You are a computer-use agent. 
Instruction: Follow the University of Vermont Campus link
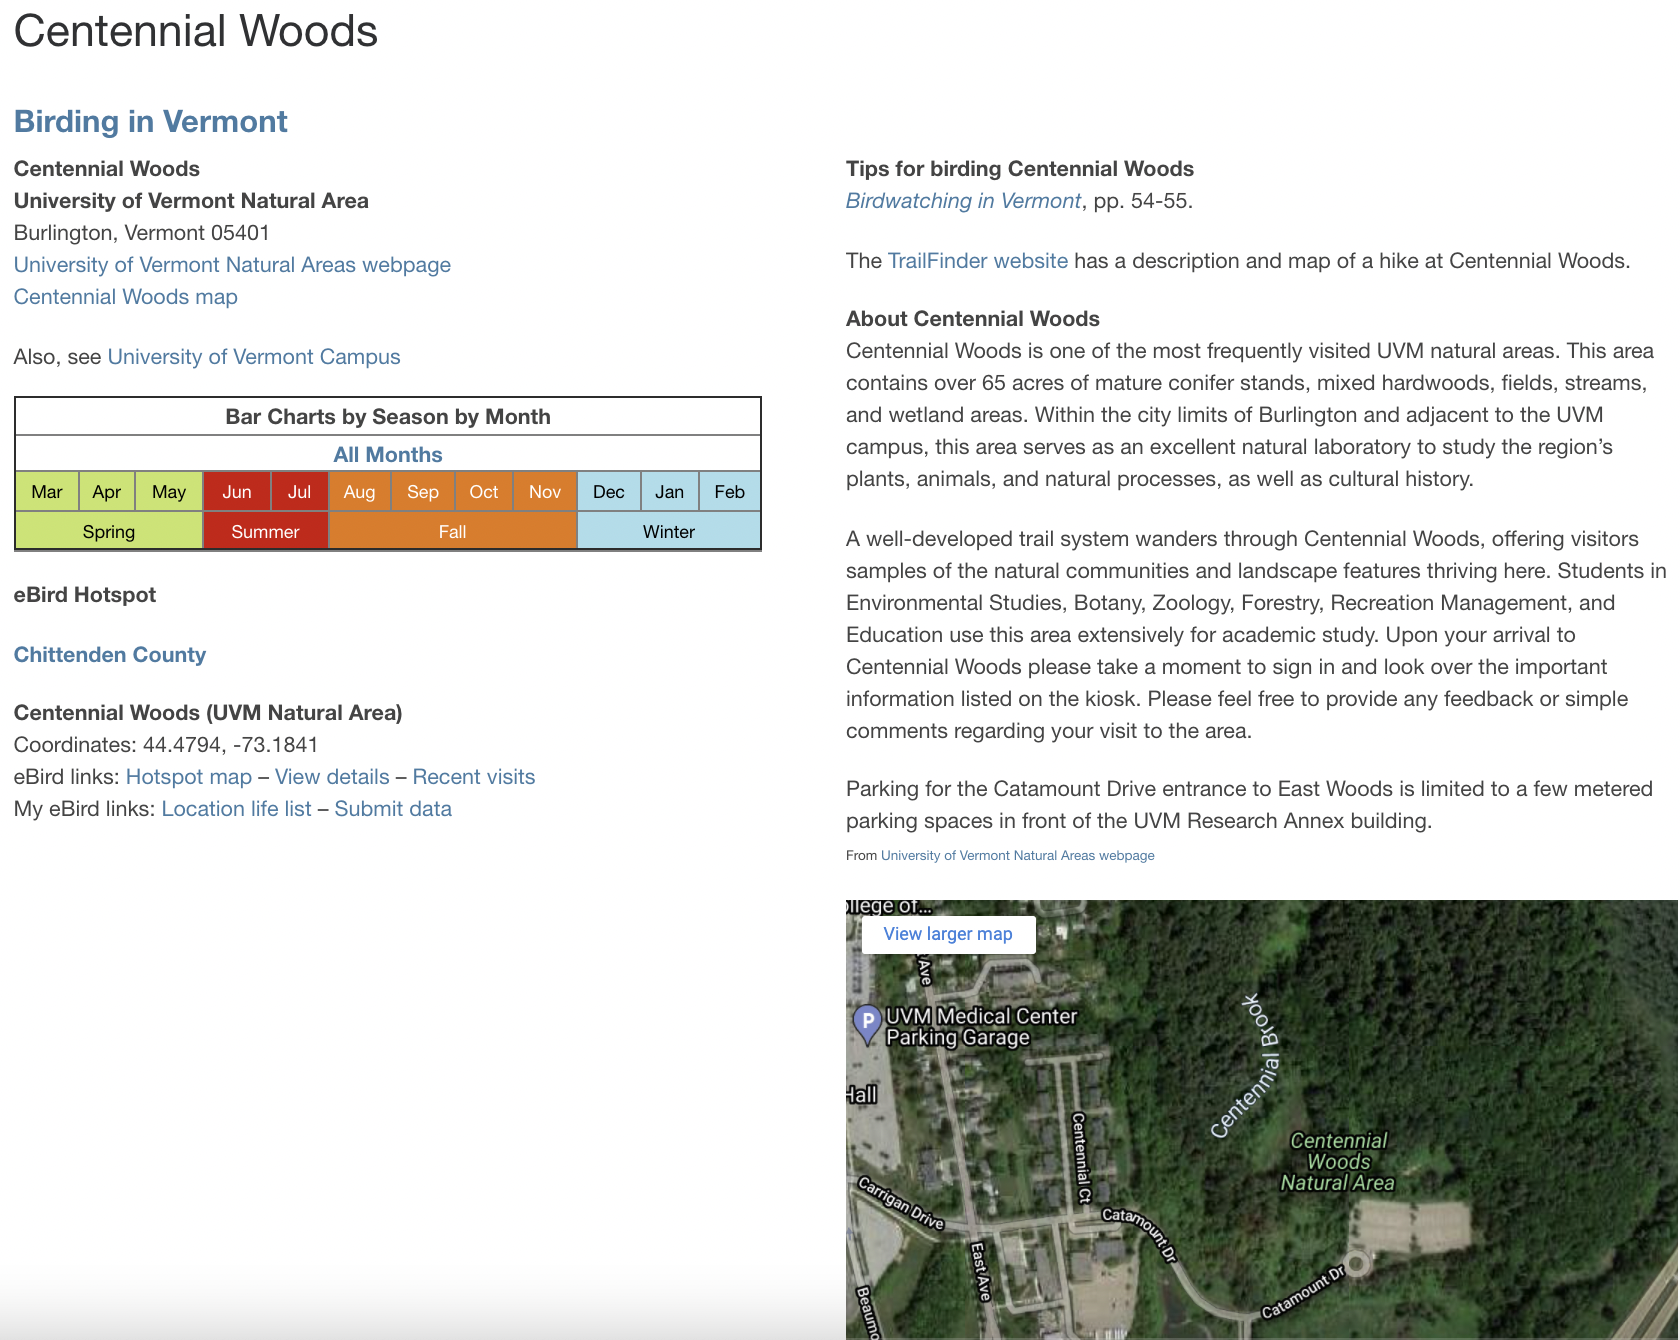(253, 357)
